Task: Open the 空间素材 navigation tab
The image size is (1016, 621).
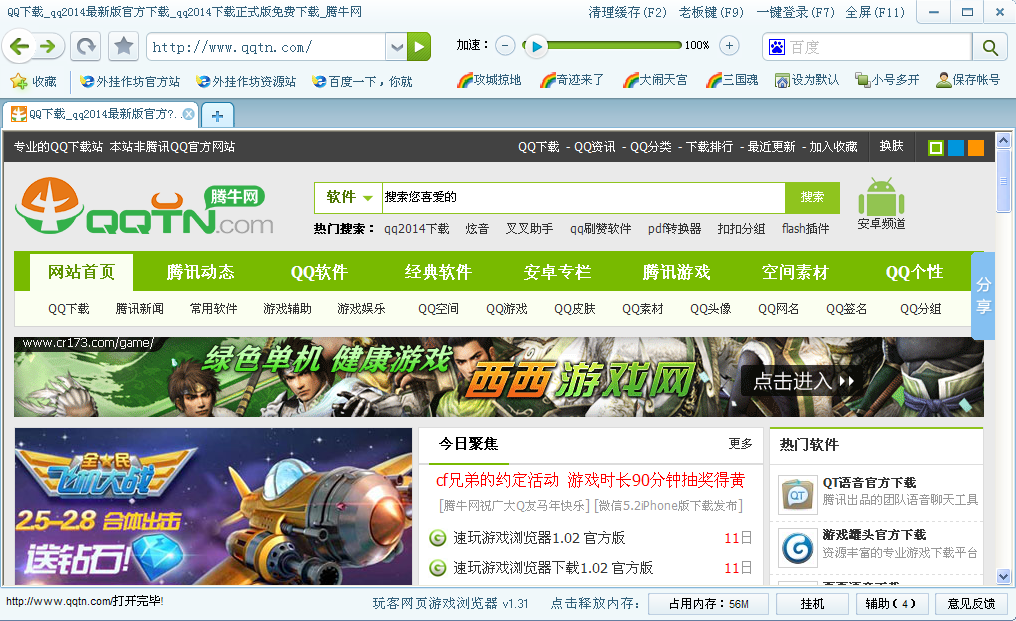Action: [x=795, y=272]
